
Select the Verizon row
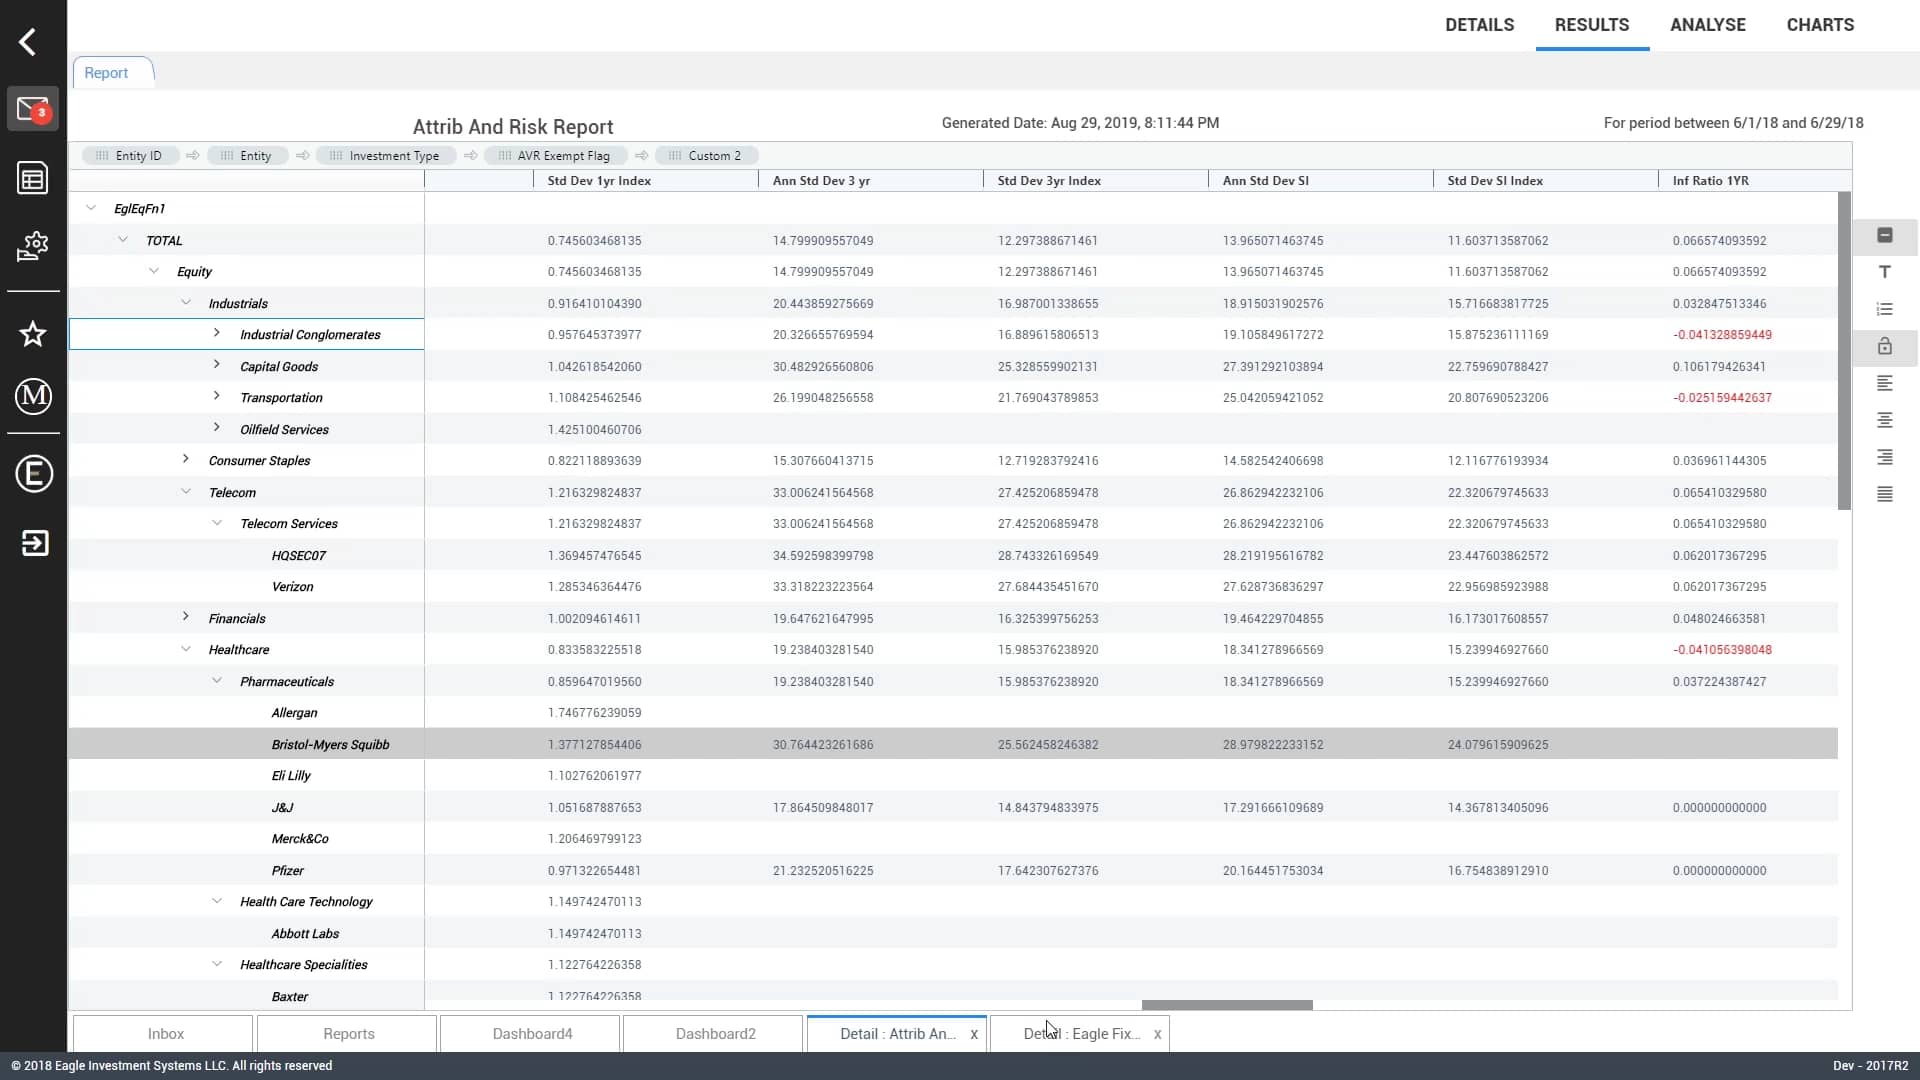tap(953, 587)
